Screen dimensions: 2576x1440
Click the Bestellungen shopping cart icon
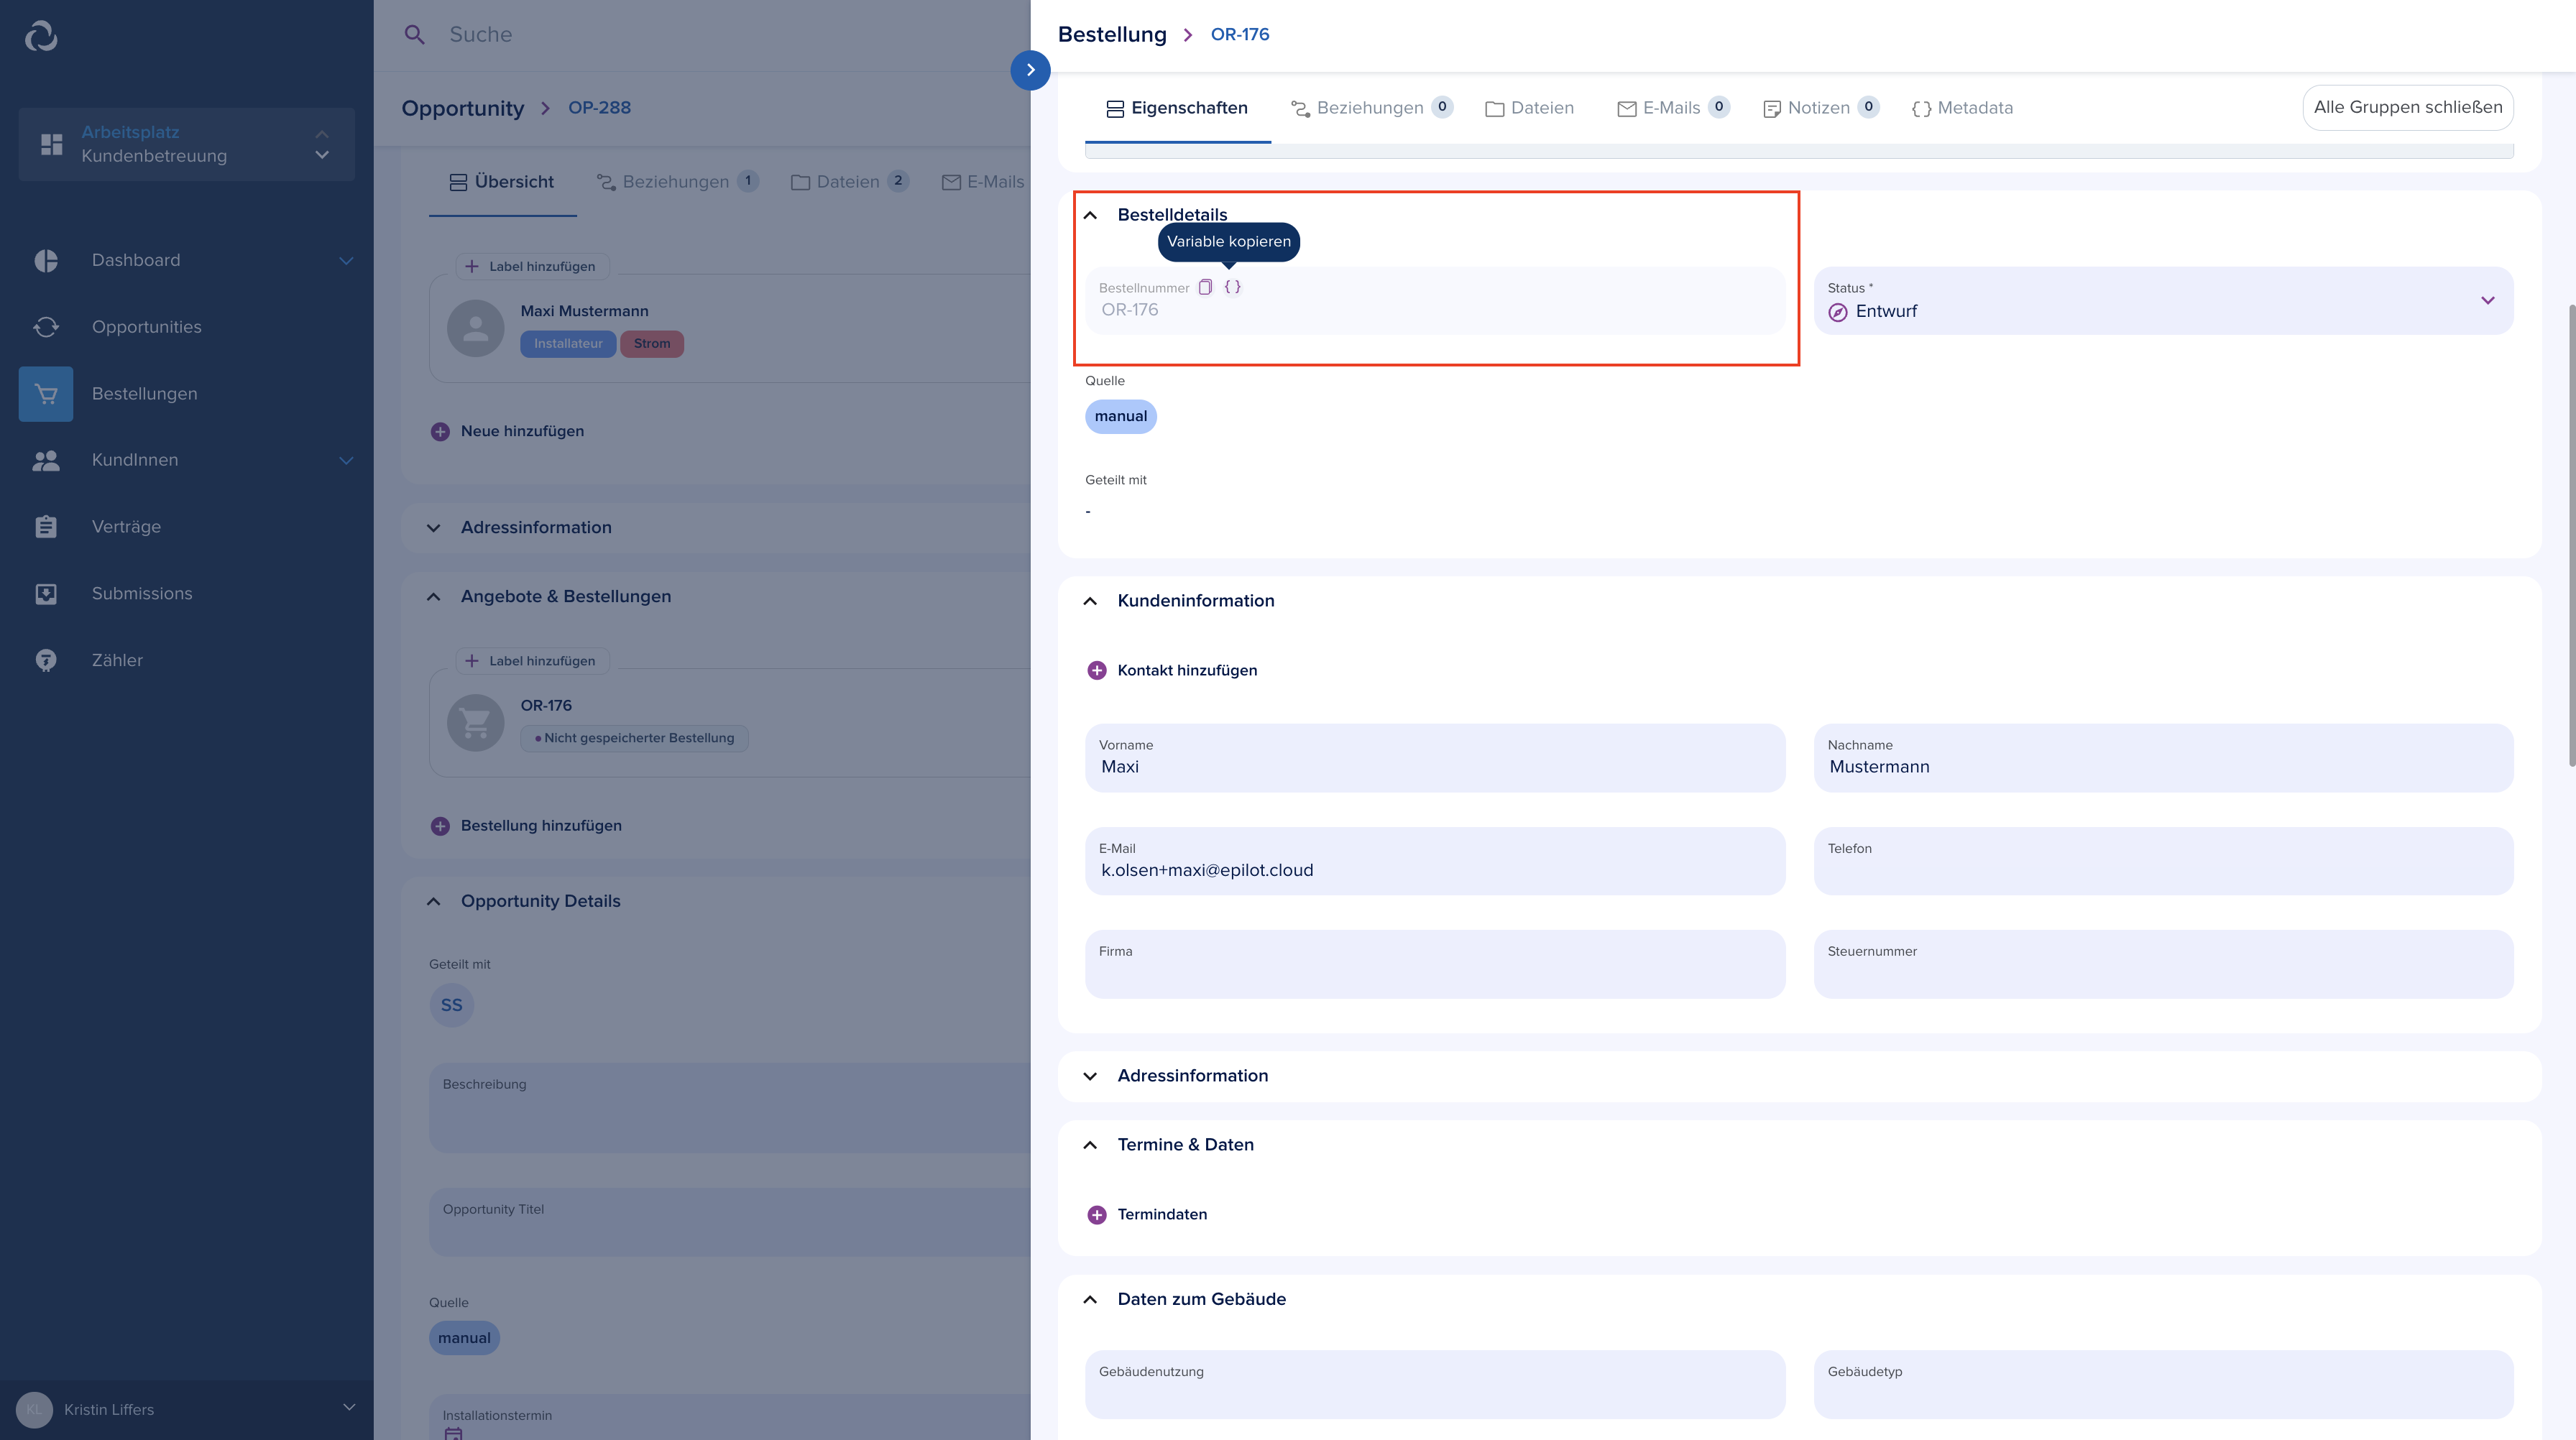click(46, 394)
